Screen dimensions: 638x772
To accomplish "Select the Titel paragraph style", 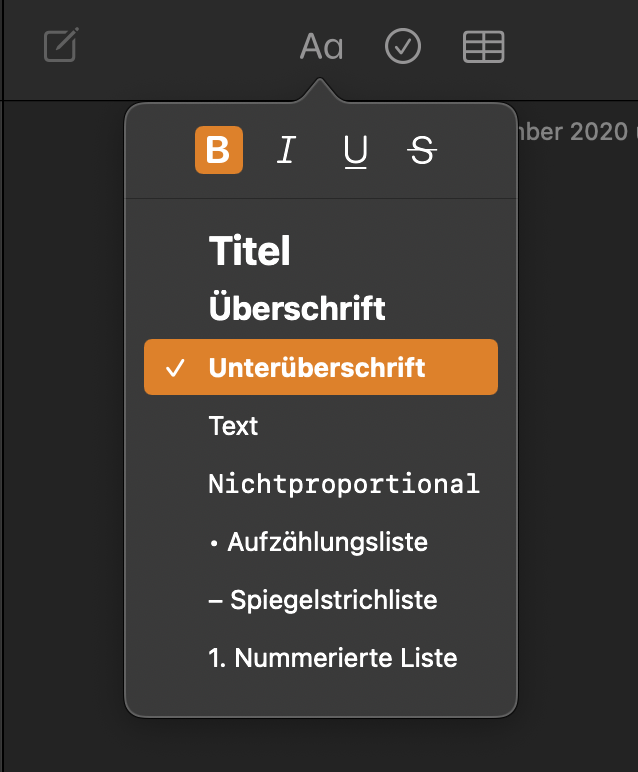I will point(249,251).
